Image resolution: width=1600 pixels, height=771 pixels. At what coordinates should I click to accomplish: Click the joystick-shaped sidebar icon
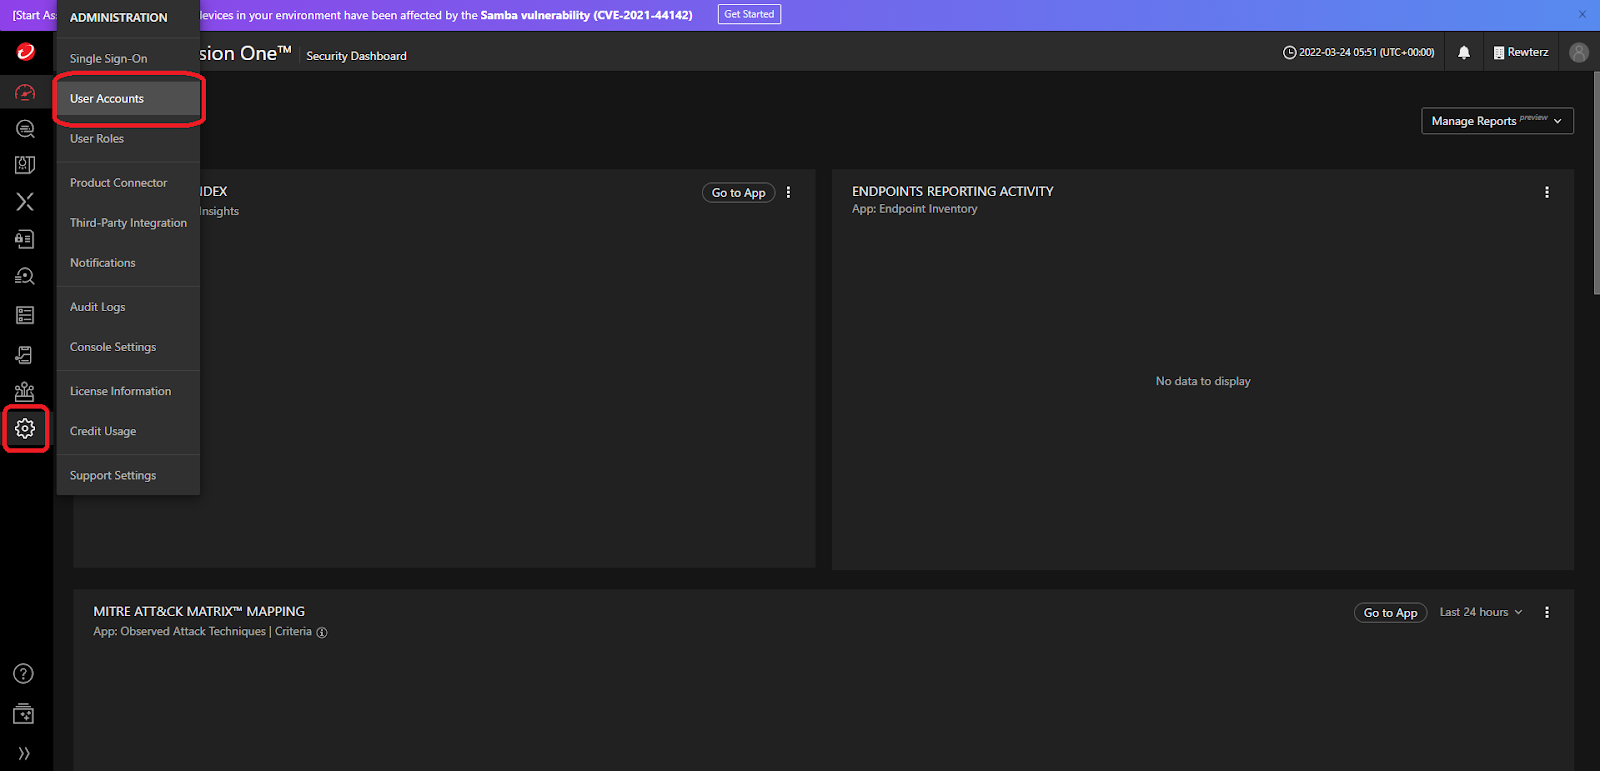(x=25, y=391)
